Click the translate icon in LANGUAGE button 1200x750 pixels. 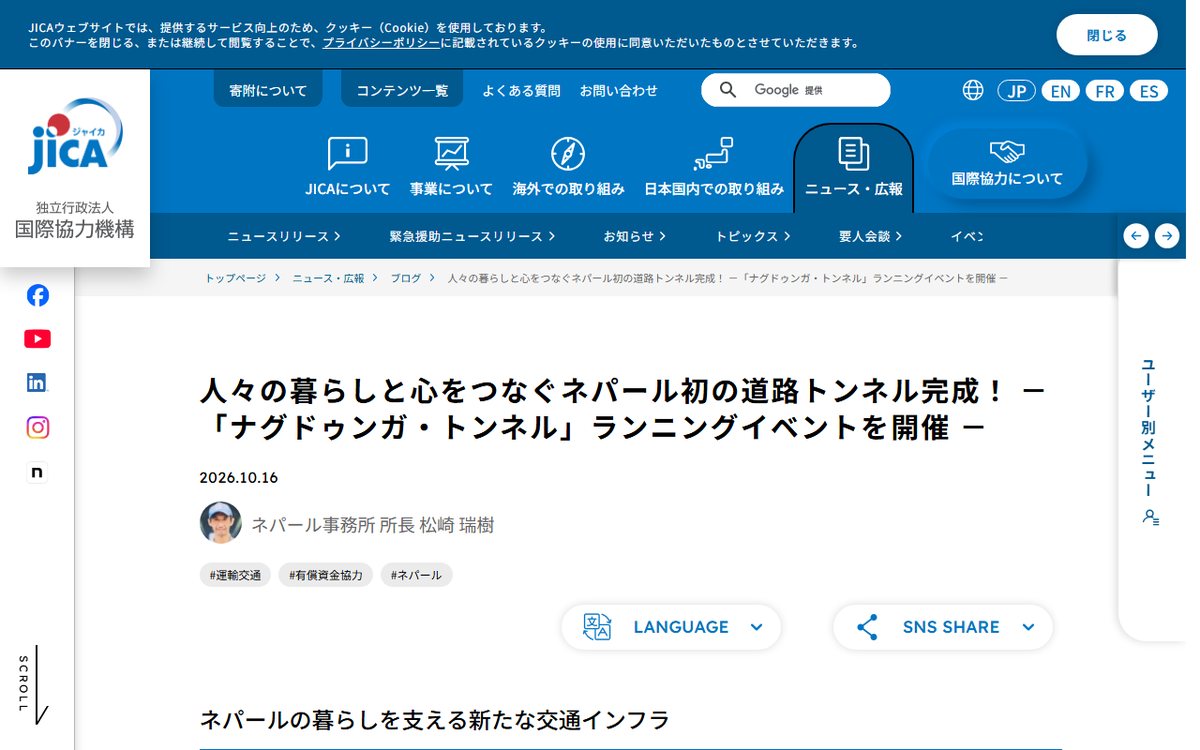[597, 627]
